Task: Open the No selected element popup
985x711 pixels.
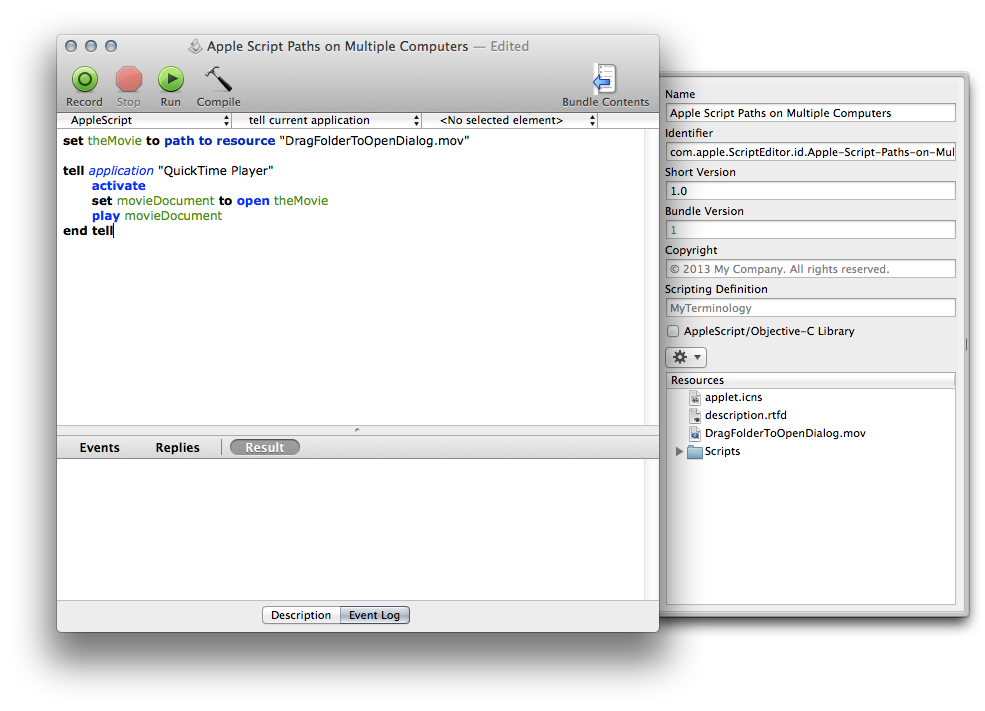Action: pos(510,121)
